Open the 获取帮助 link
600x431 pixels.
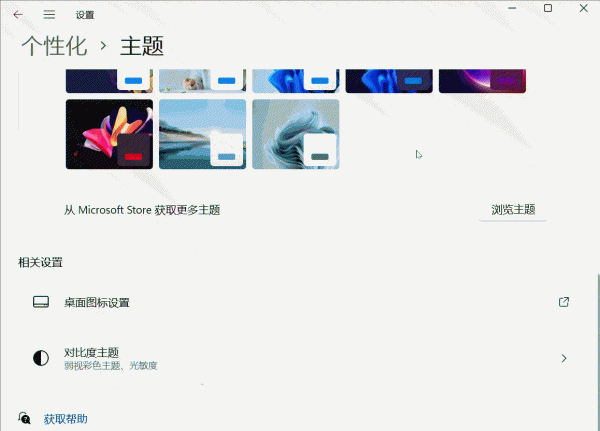[x=65, y=419]
